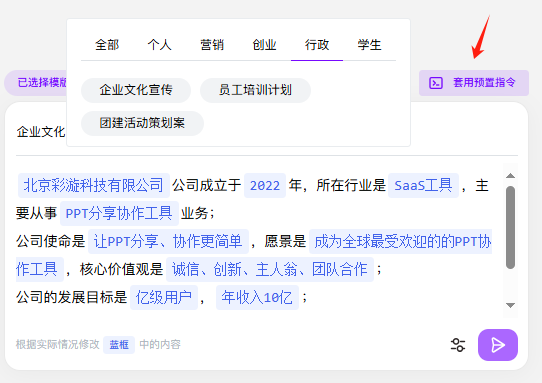Click the vertical scrollbar thumb
Screen dimensions: 542x383
pos(510,227)
